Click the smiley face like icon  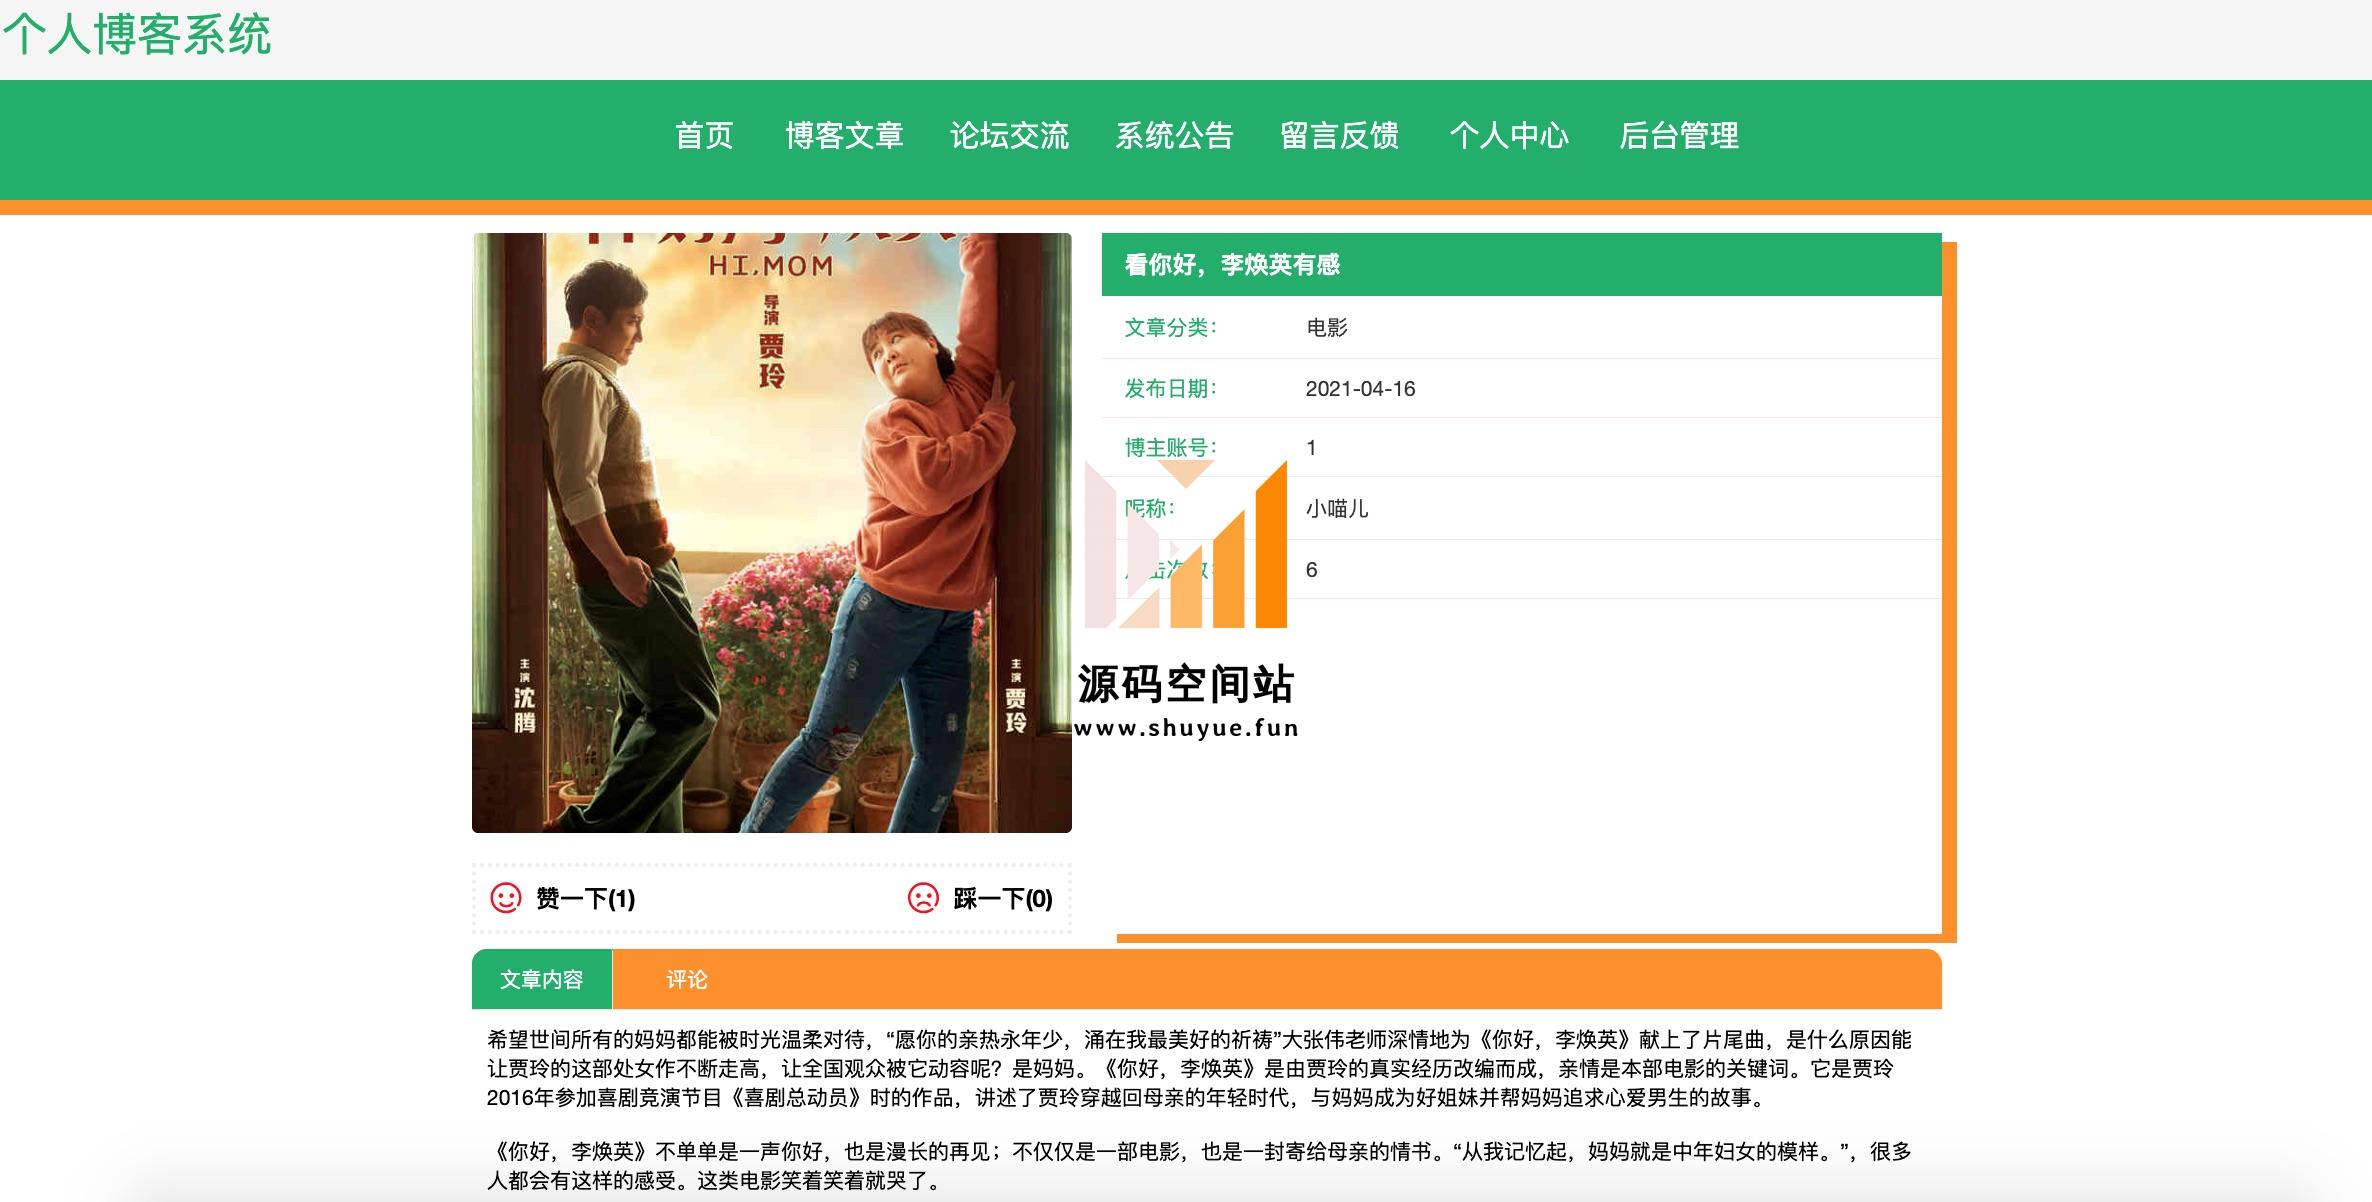click(x=506, y=898)
